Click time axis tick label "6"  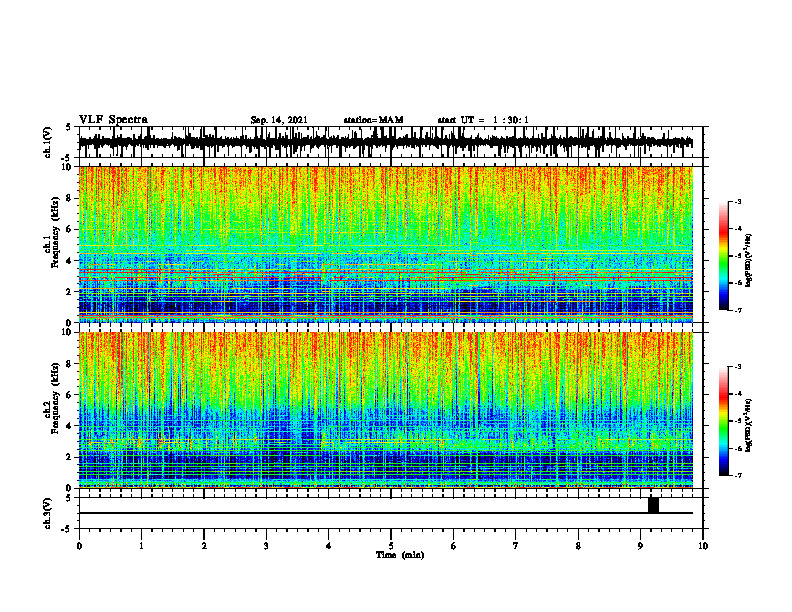[x=454, y=546]
